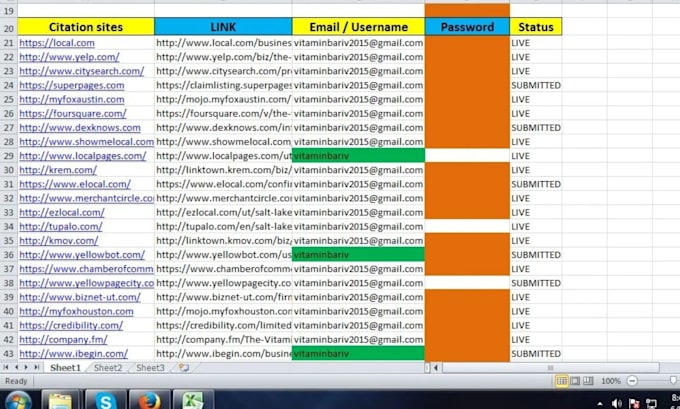
Task: Open https://foursquare.com/ link
Action: pyautogui.click(x=73, y=114)
